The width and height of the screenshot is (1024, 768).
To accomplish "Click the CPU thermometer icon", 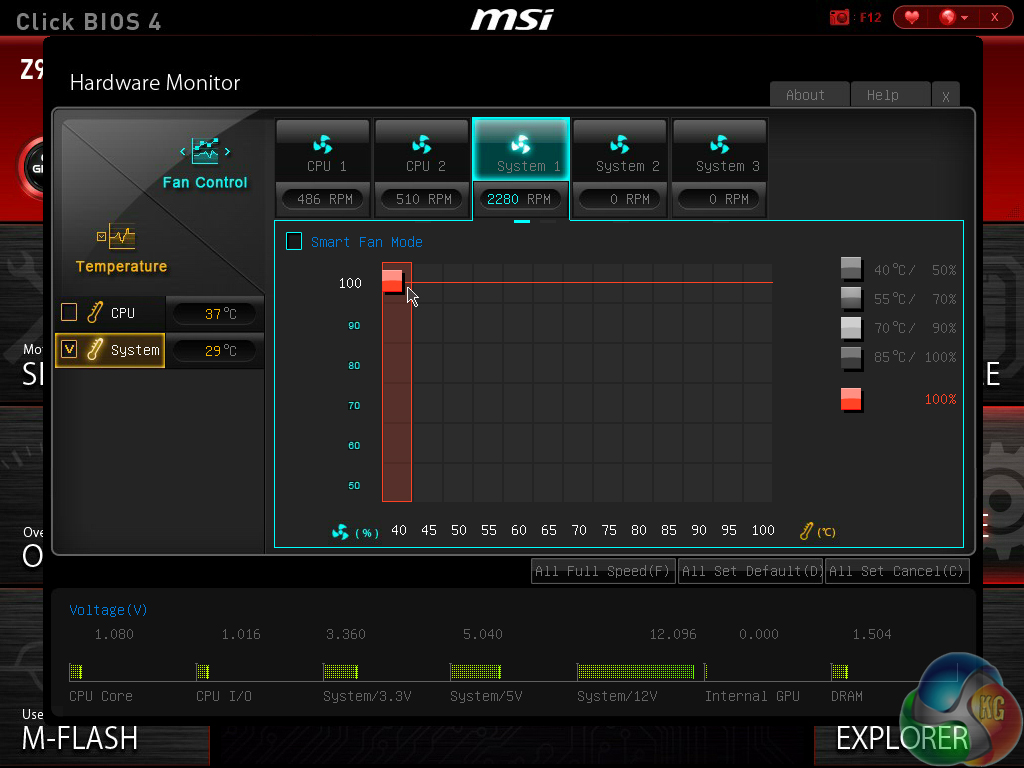I will 95,313.
